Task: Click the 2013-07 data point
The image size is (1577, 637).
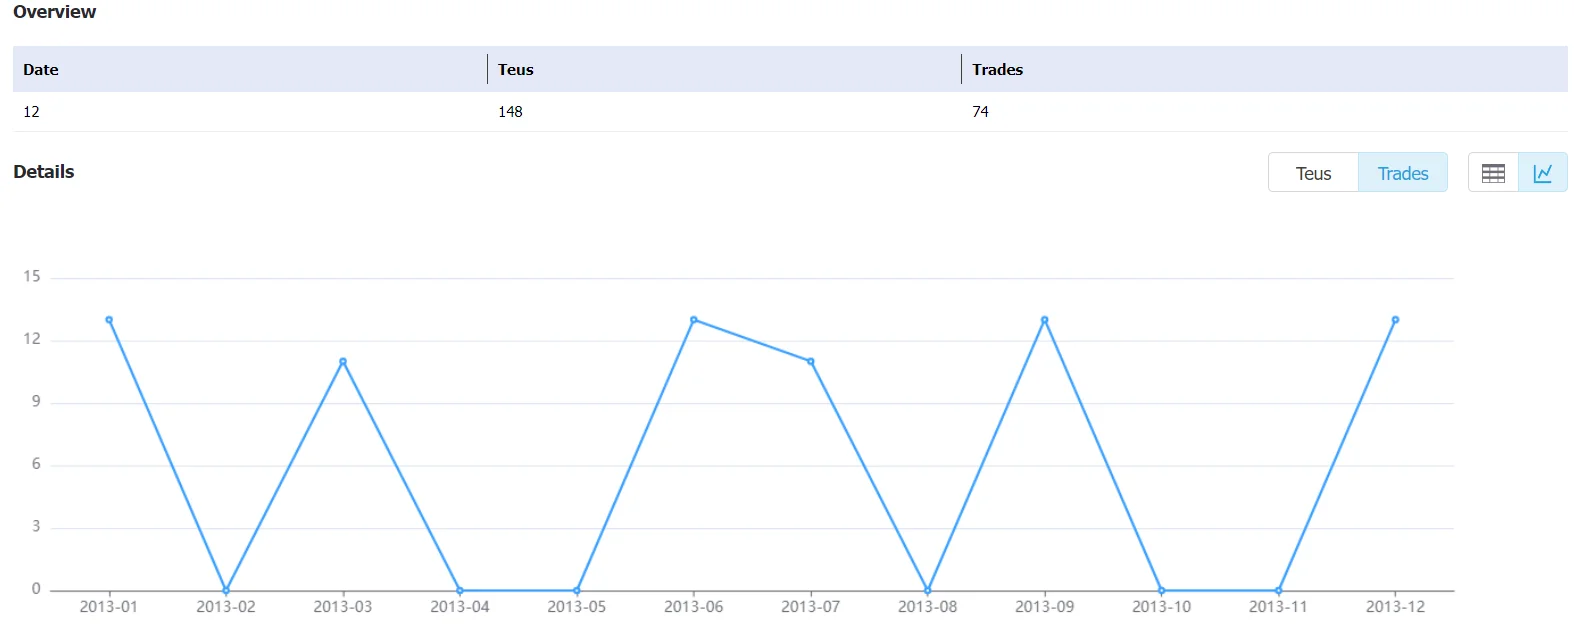Action: [811, 361]
